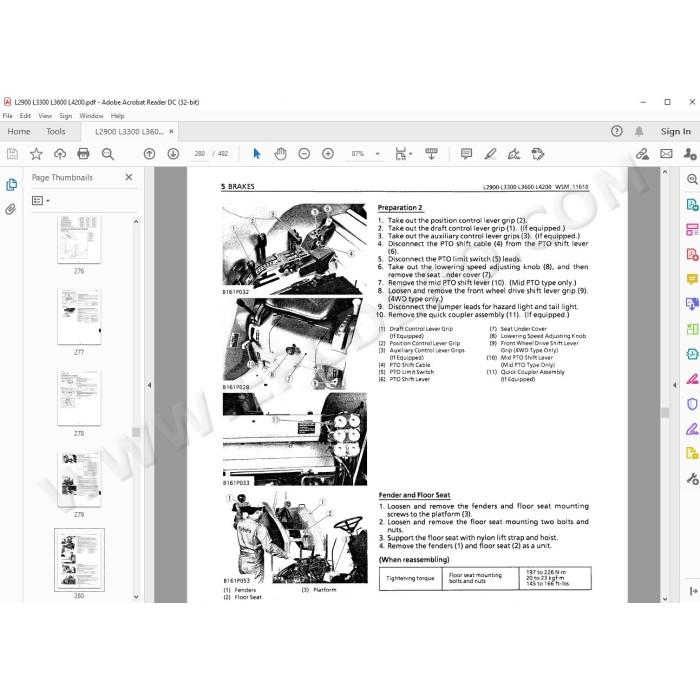Image resolution: width=700 pixels, height=700 pixels.
Task: Open More Tools wrench icon
Action: [x=692, y=479]
